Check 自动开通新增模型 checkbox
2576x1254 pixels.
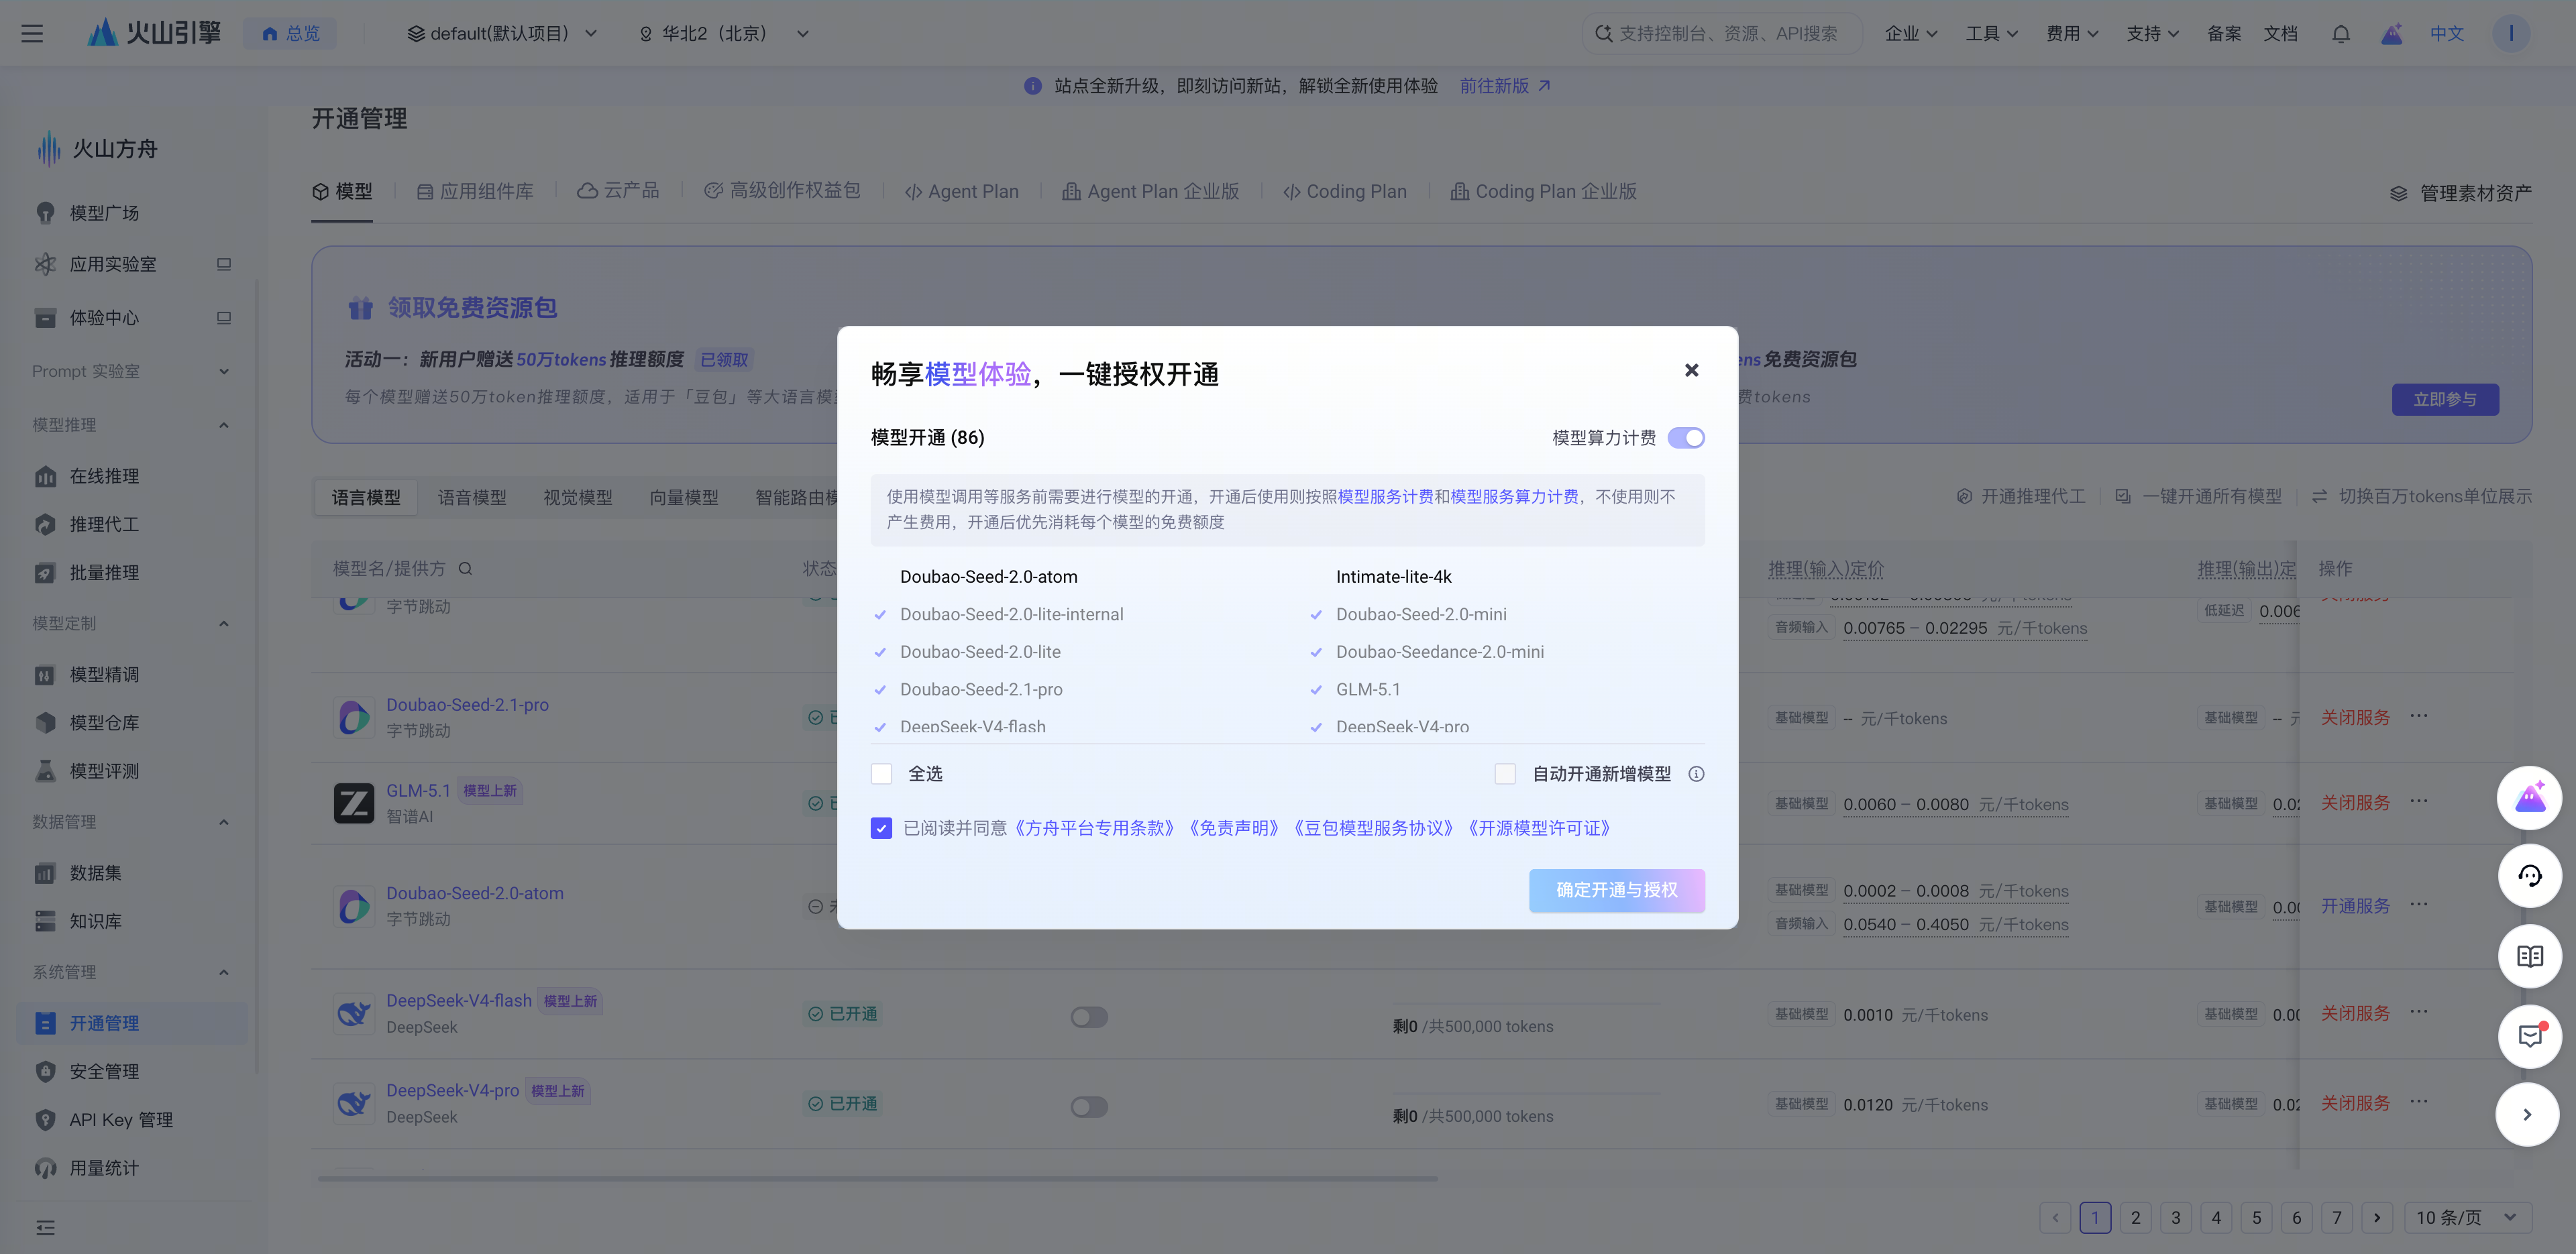[1505, 774]
